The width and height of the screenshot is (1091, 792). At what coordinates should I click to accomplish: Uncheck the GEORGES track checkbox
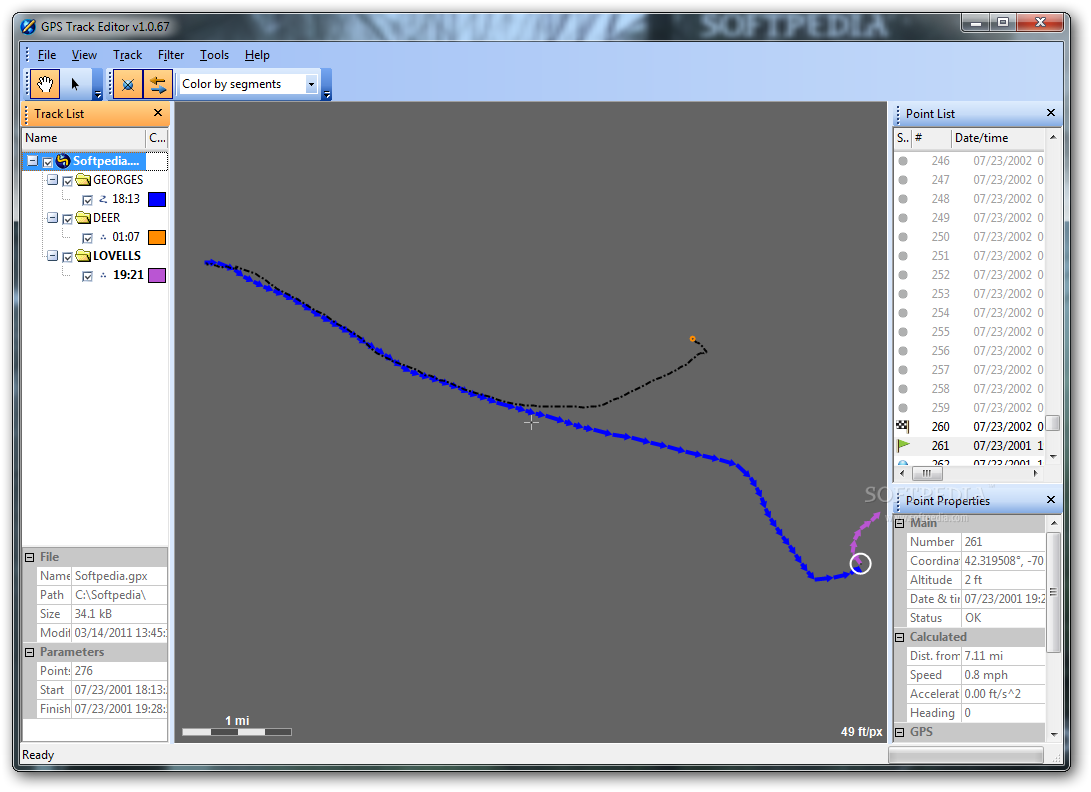click(x=67, y=181)
